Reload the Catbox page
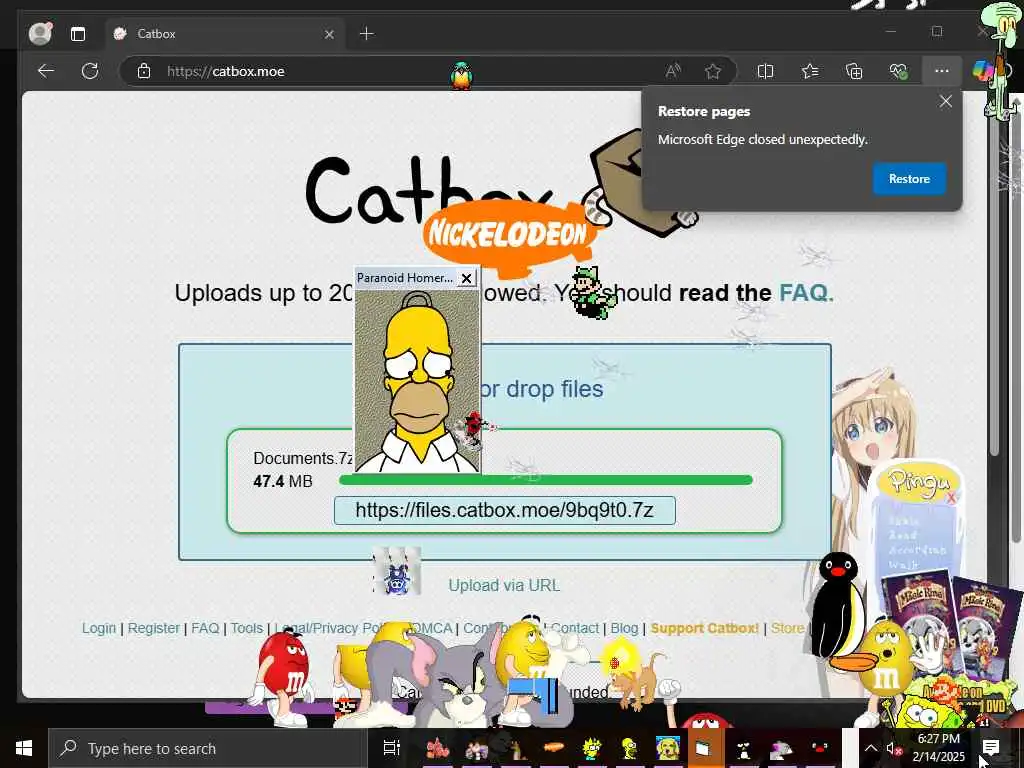 click(89, 71)
